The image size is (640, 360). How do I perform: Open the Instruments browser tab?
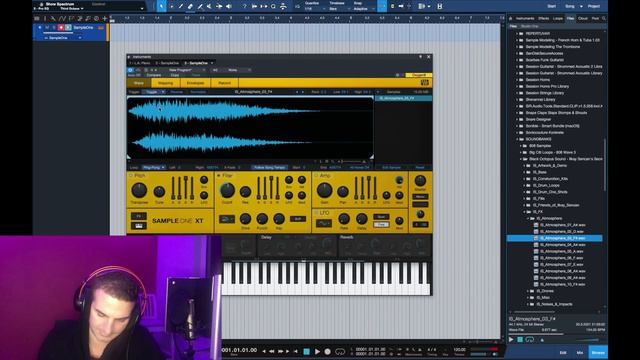pos(524,18)
